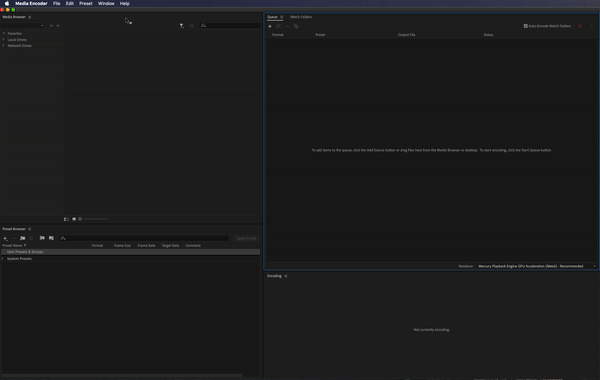Open the Renderer dropdown
Screen dimensions: 600x380
[x=536, y=266]
